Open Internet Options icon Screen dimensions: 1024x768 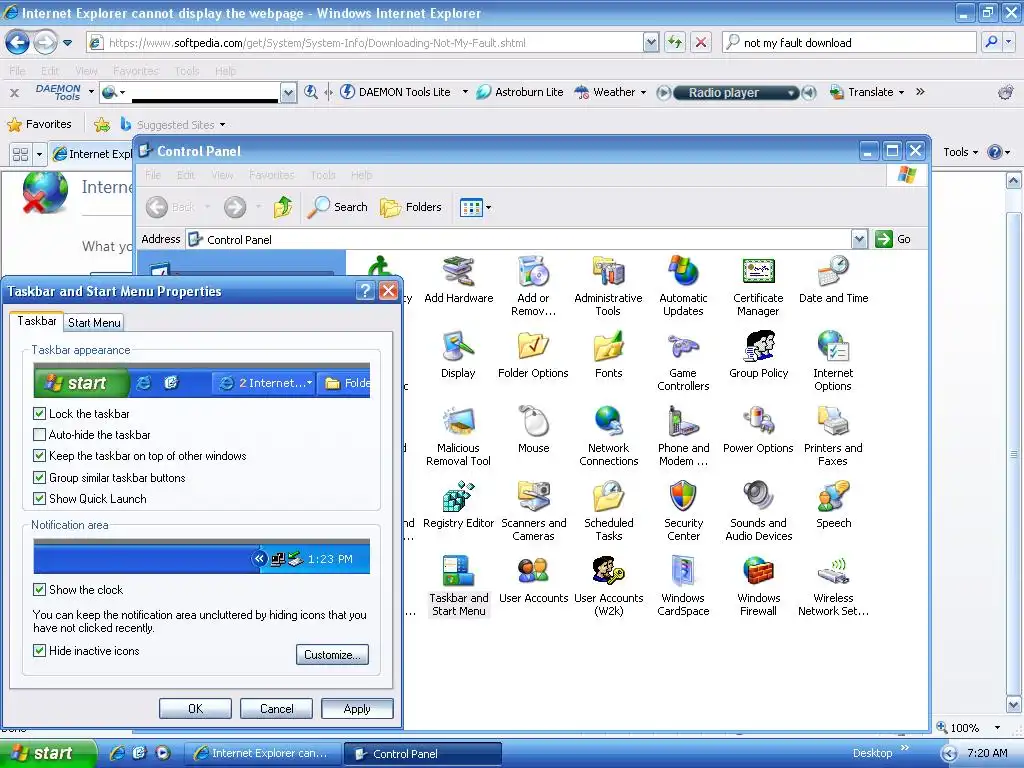click(x=833, y=361)
